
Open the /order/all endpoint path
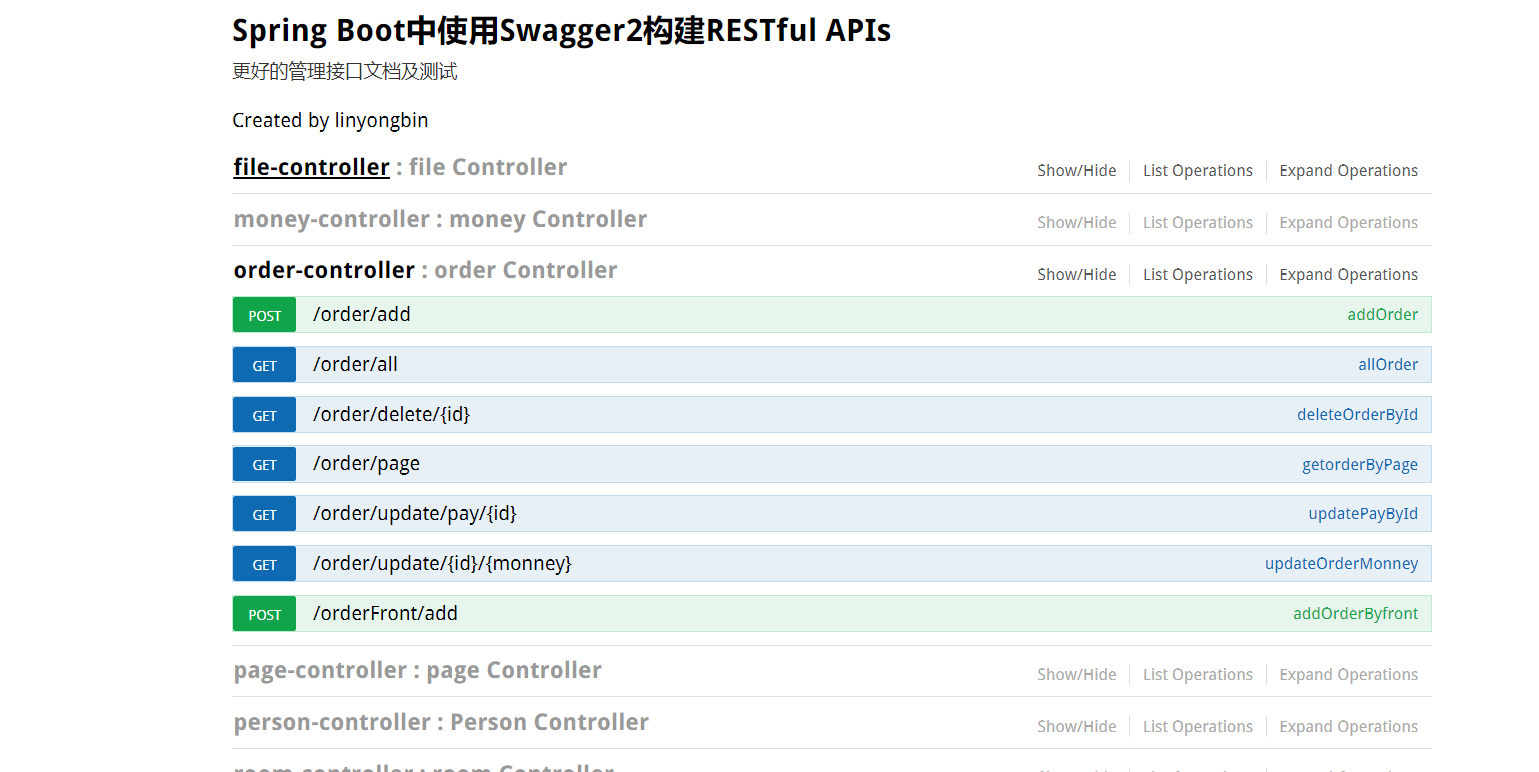[x=355, y=365]
